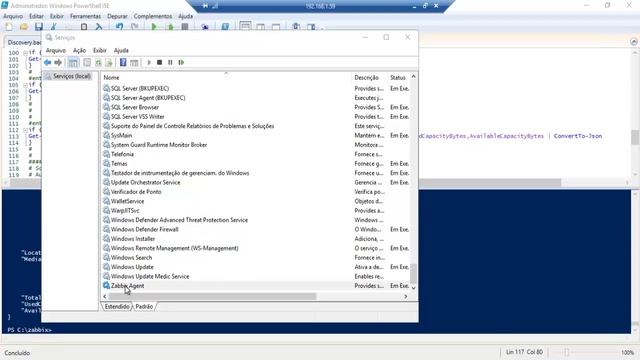Collapse the ISE script pane chevron
This screenshot has width=640, height=360.
(633, 42)
